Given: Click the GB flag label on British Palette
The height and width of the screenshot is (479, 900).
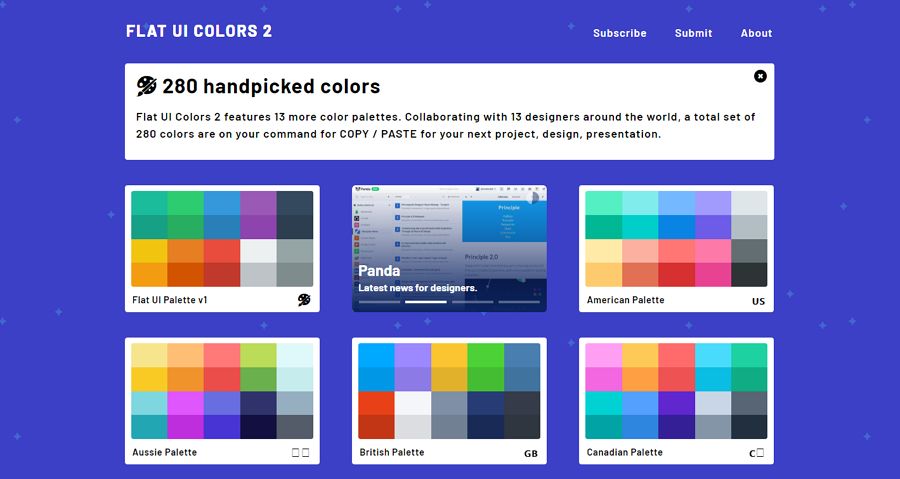Looking at the screenshot, I should coord(531,454).
